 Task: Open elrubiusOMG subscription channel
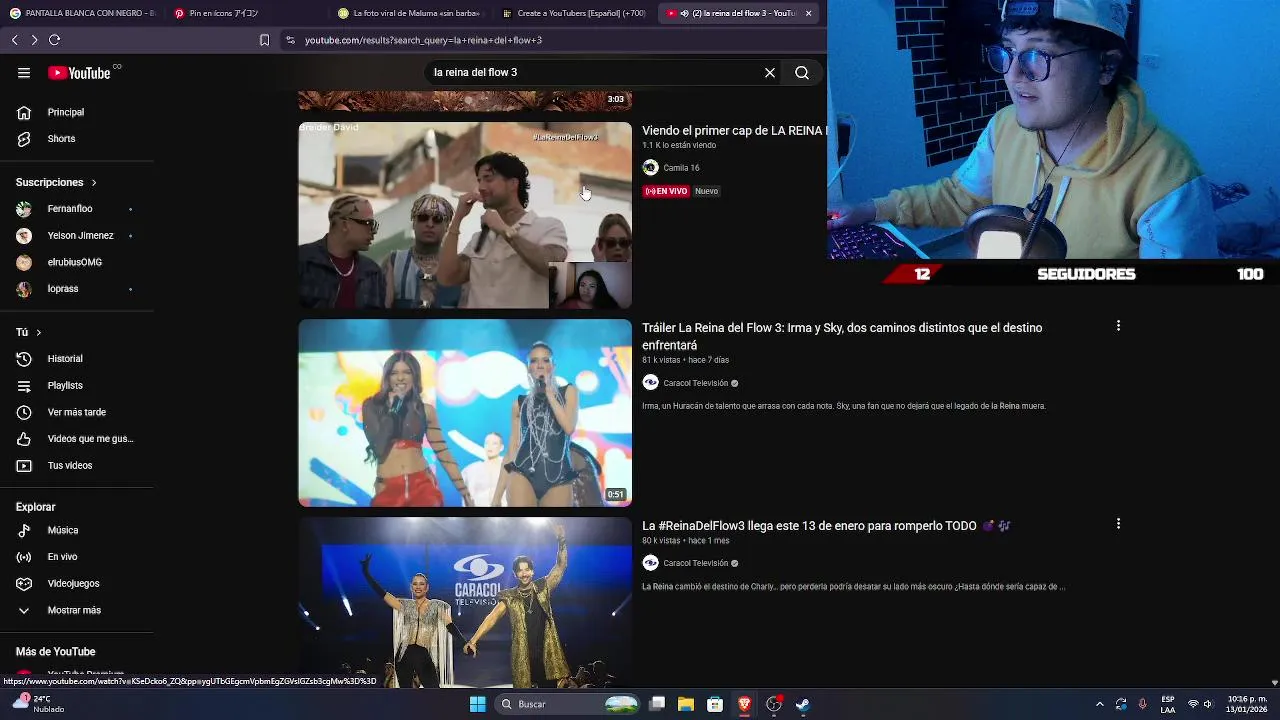76,262
